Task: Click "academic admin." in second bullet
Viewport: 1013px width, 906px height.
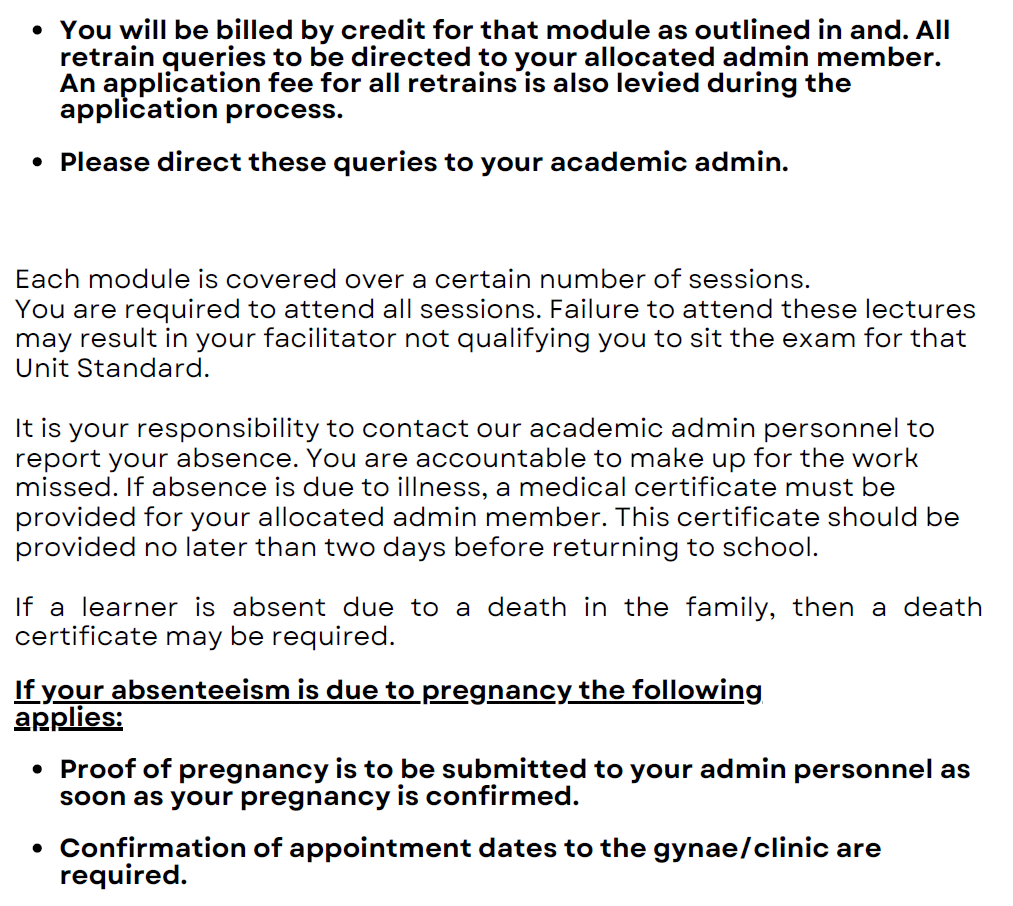Action: [669, 162]
